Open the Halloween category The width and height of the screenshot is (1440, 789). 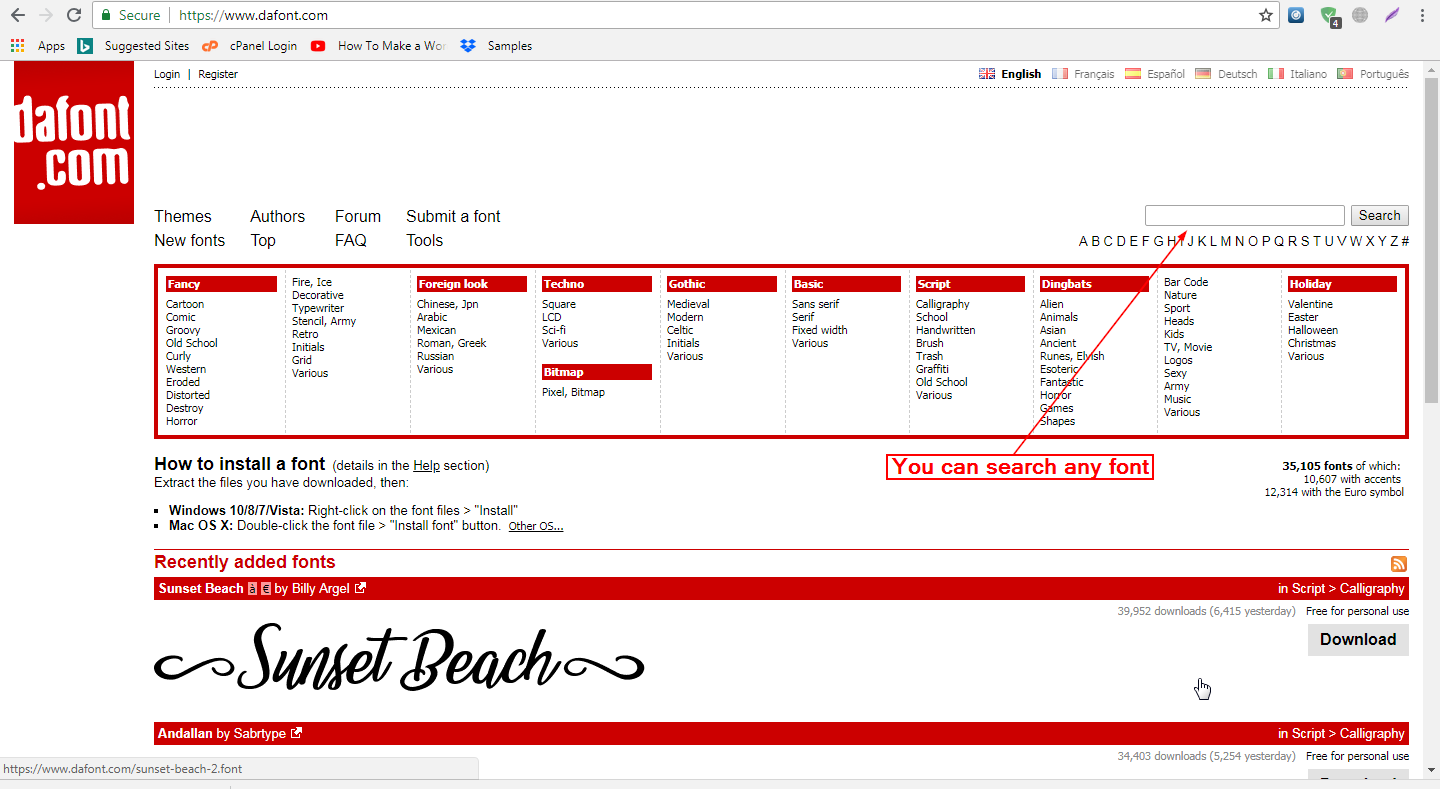coord(1313,330)
